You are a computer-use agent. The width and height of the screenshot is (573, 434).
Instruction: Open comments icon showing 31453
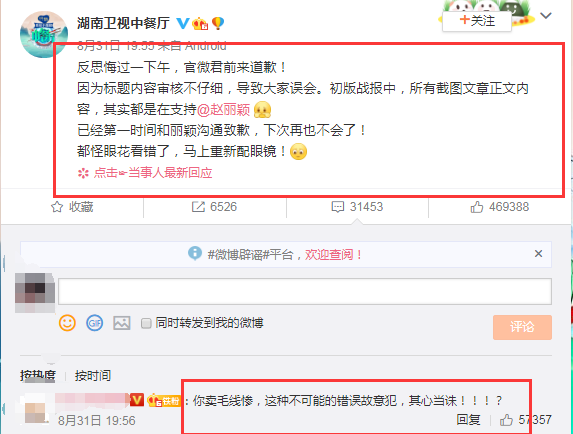(x=338, y=207)
